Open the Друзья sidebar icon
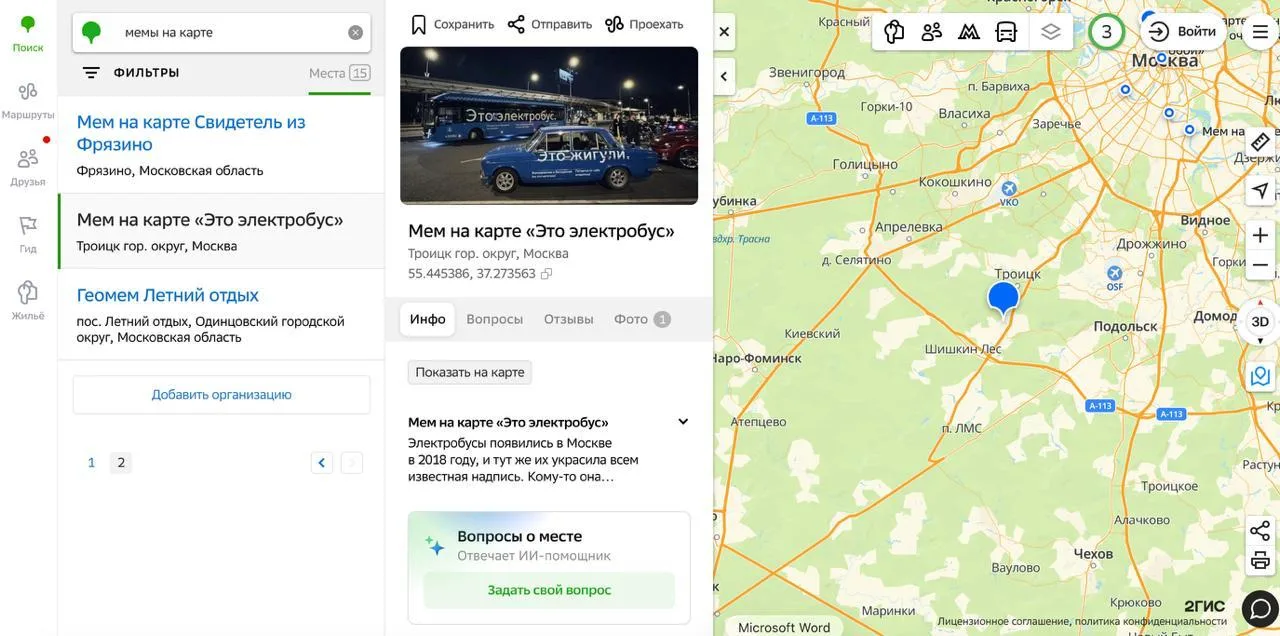This screenshot has height=636, width=1280. point(28,167)
